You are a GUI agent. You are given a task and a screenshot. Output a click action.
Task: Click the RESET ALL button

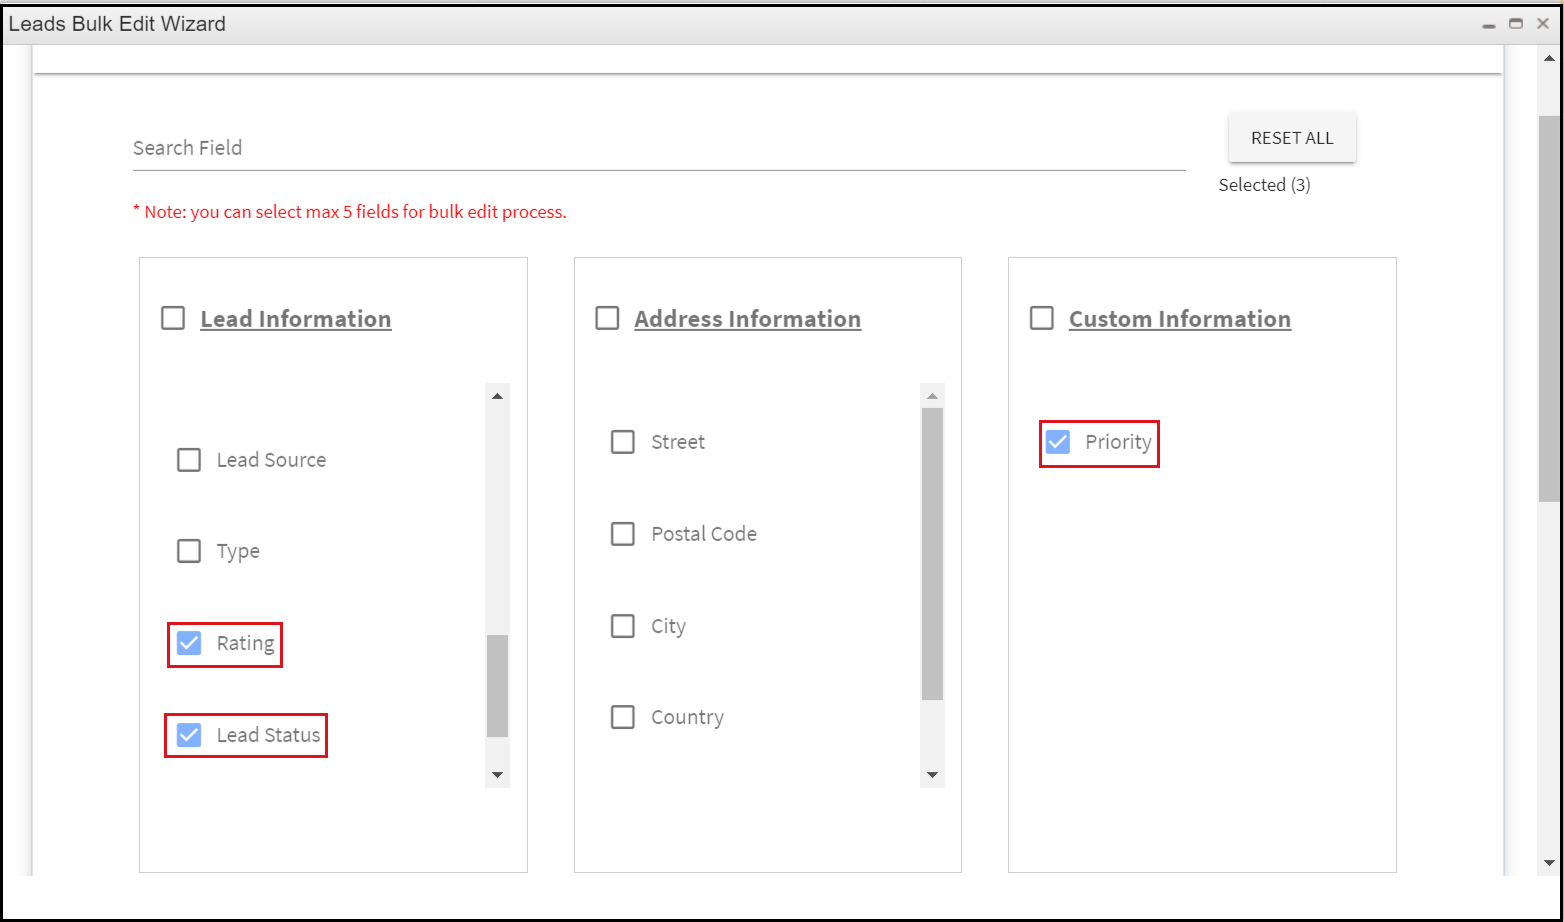pos(1291,137)
